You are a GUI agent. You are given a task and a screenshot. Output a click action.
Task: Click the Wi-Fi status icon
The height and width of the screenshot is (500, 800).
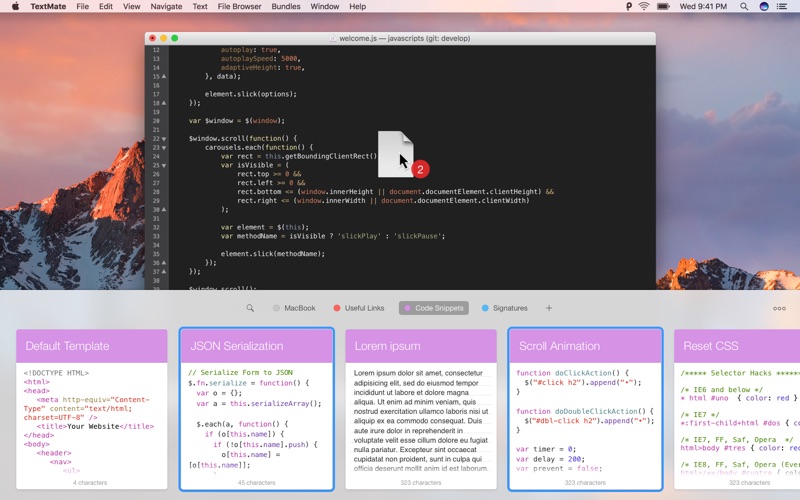coord(645,7)
